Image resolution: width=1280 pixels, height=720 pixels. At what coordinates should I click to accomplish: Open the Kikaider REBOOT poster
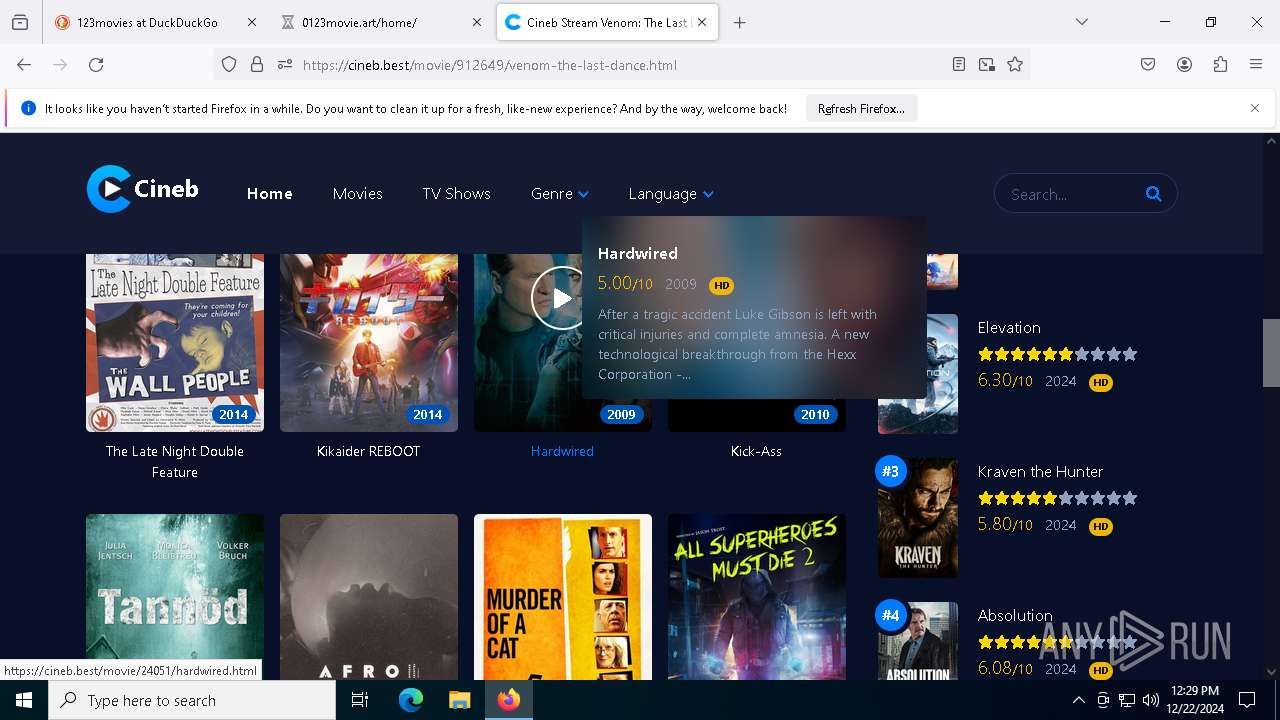(x=369, y=343)
